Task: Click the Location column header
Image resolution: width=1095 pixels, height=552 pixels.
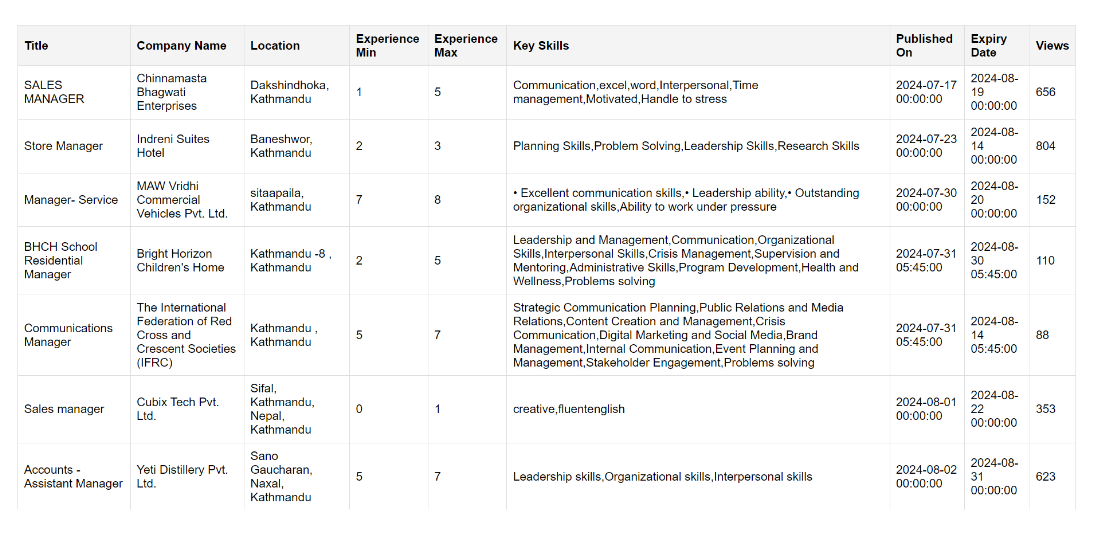Action: (x=275, y=46)
